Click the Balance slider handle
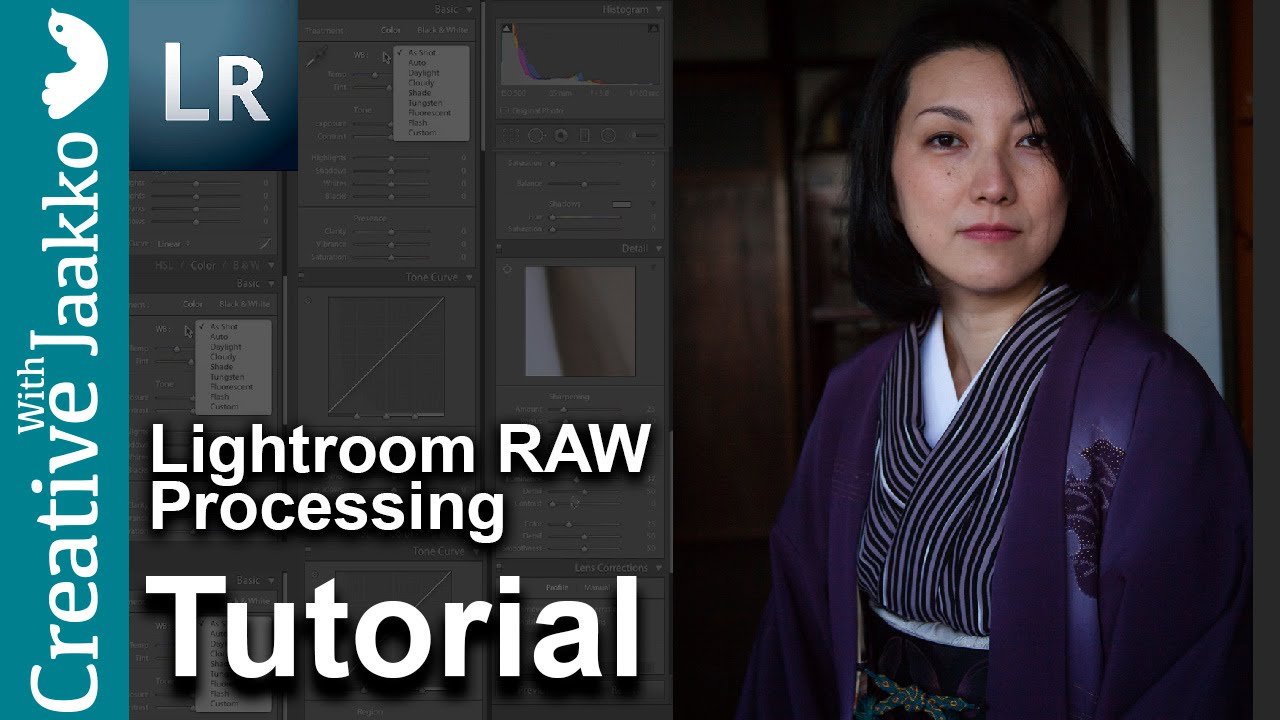The height and width of the screenshot is (720, 1280). [x=584, y=184]
